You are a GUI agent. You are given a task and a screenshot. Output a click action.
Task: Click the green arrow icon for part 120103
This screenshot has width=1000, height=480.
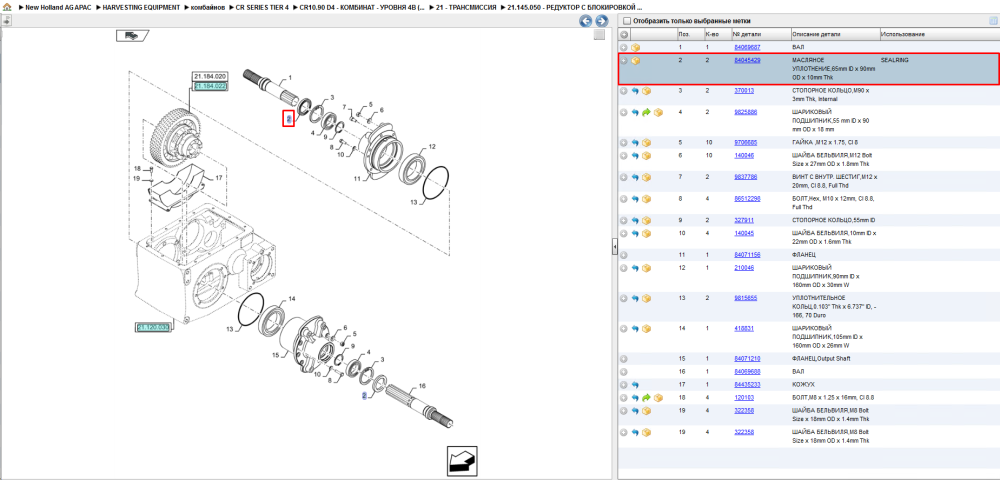(x=647, y=398)
